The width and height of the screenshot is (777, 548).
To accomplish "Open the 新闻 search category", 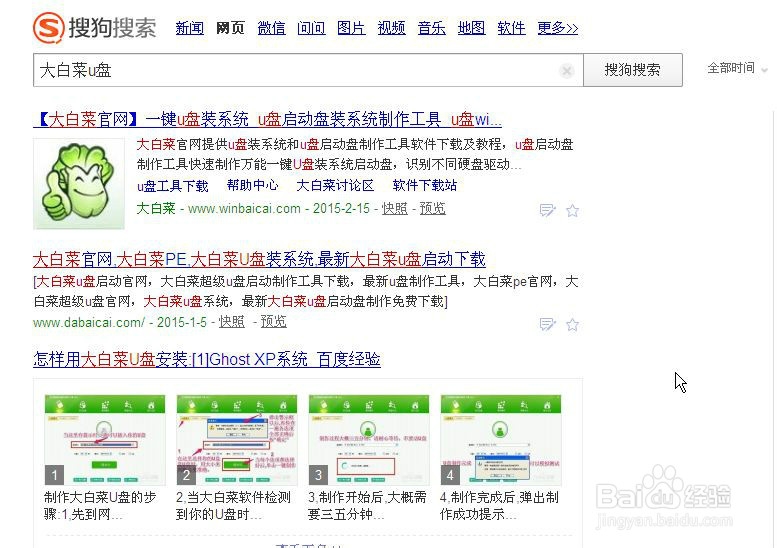I will pos(189,28).
